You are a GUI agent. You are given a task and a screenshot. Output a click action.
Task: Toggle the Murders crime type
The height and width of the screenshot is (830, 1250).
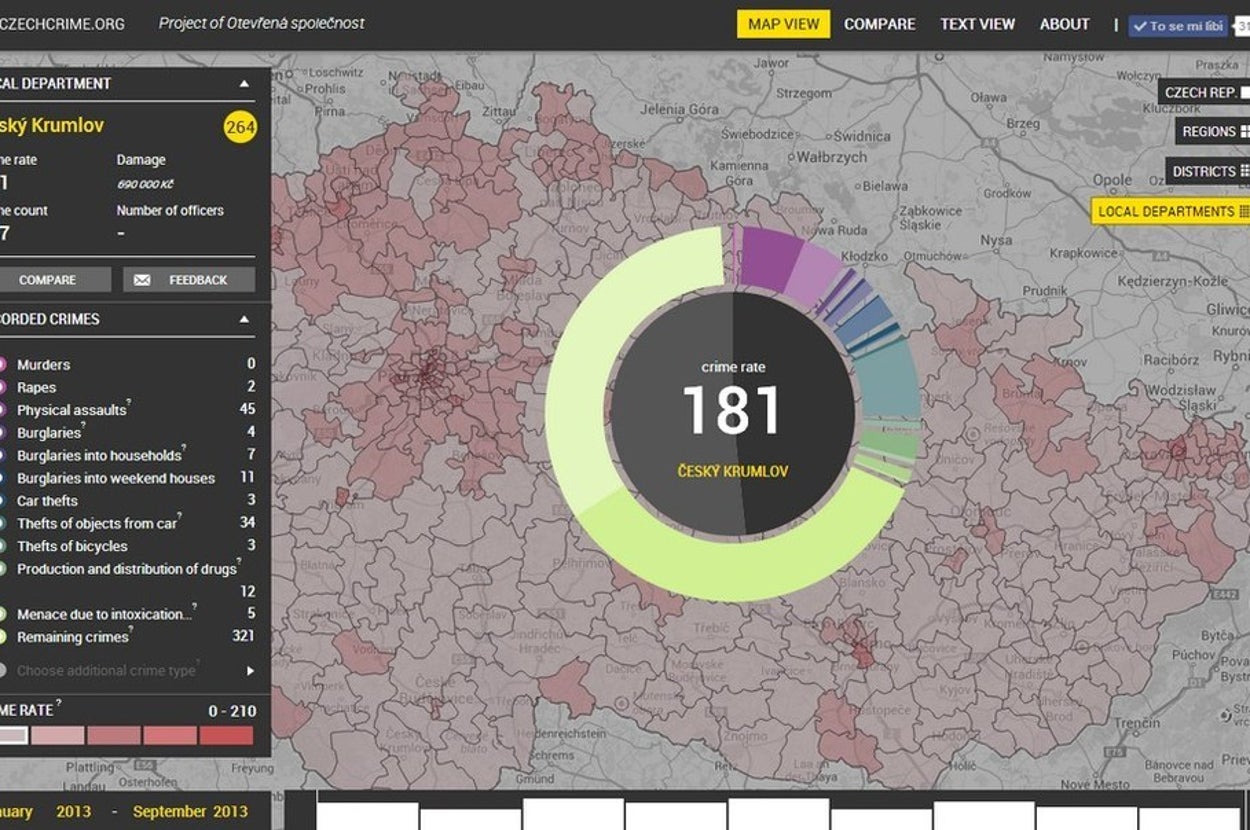pyautogui.click(x=3, y=365)
